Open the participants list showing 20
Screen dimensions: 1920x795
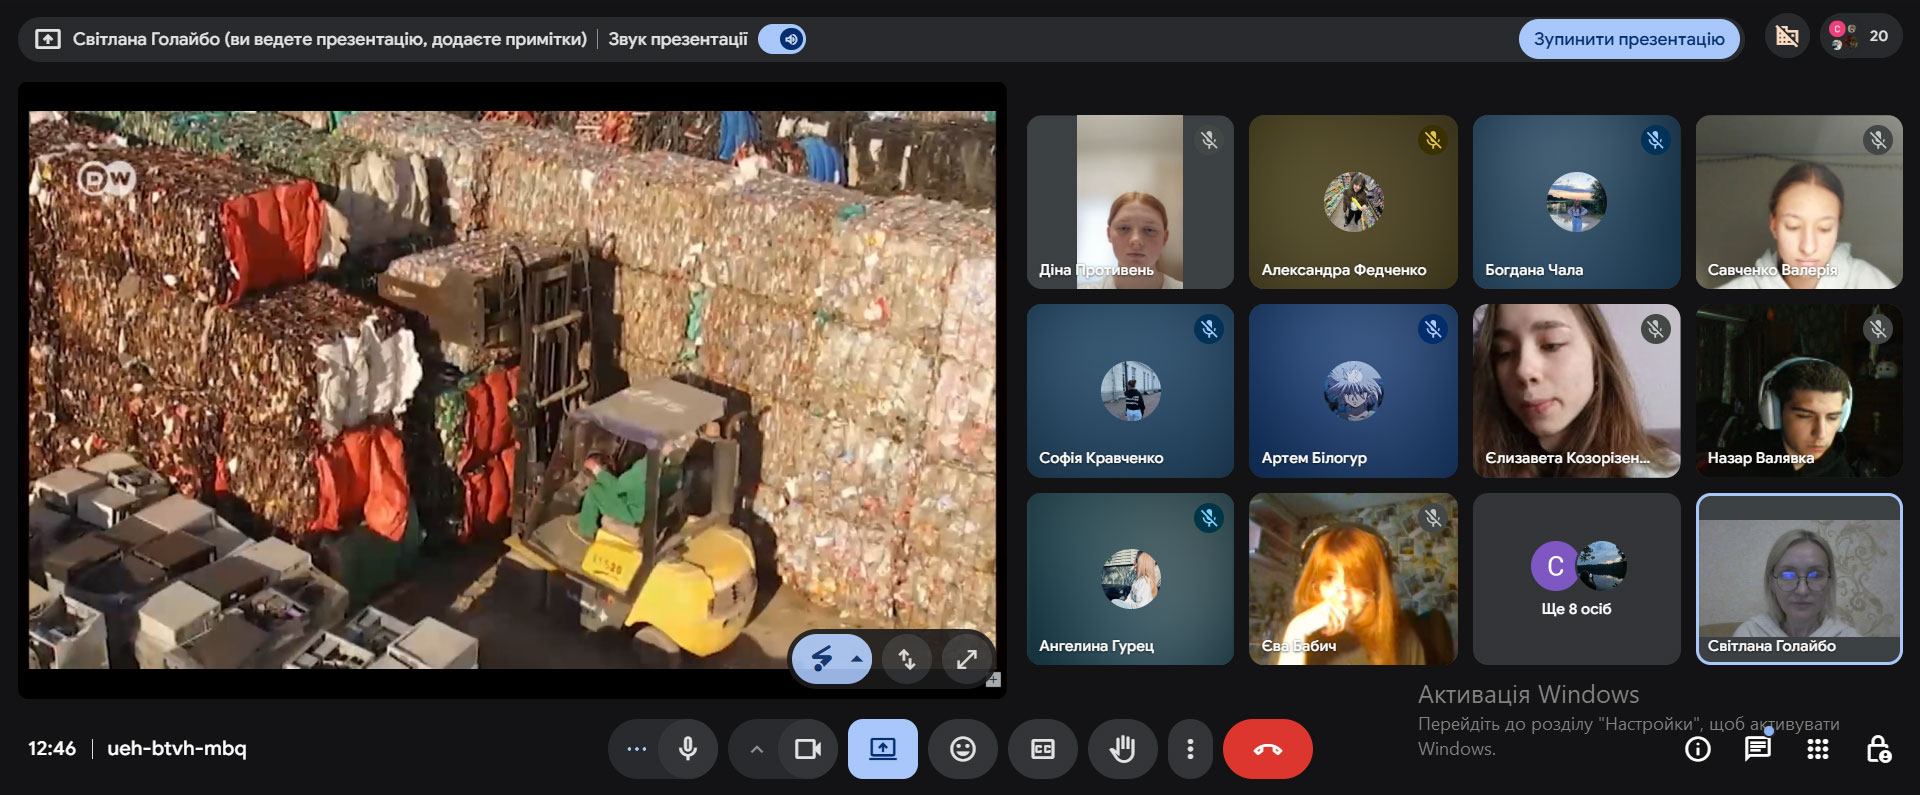point(1862,37)
